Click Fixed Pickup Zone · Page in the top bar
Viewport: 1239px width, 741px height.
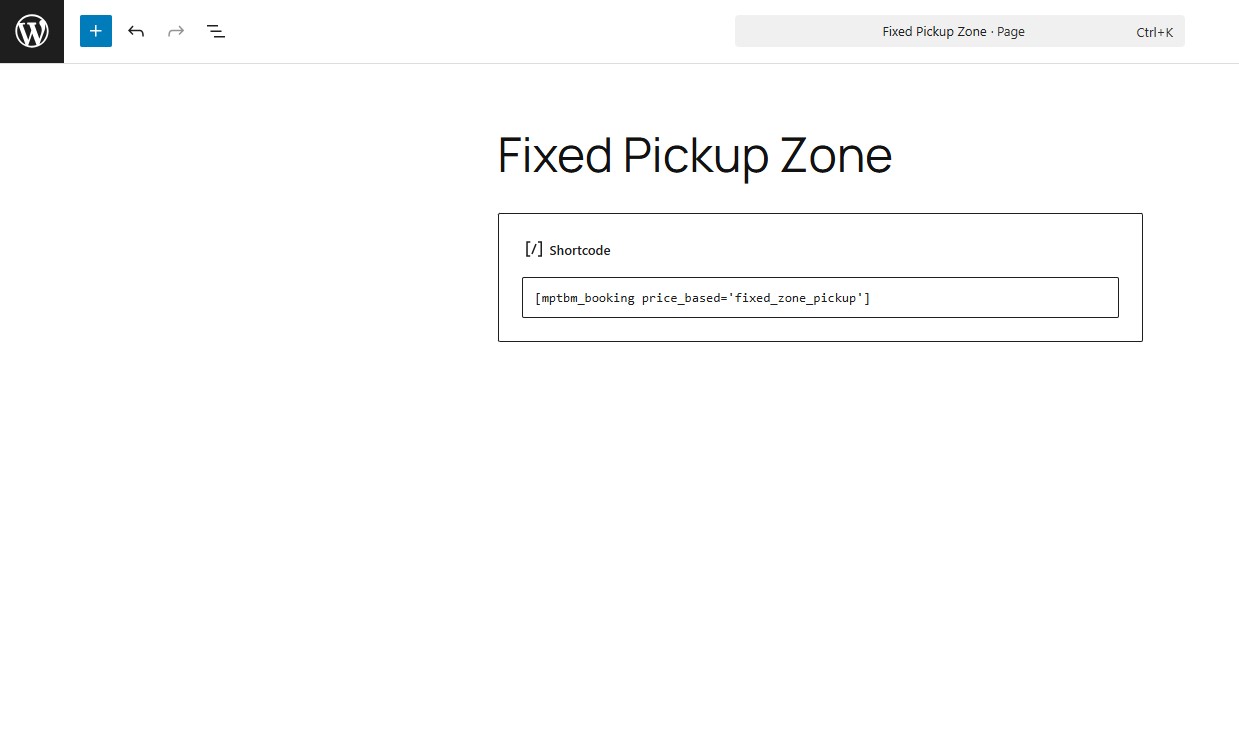click(x=953, y=31)
